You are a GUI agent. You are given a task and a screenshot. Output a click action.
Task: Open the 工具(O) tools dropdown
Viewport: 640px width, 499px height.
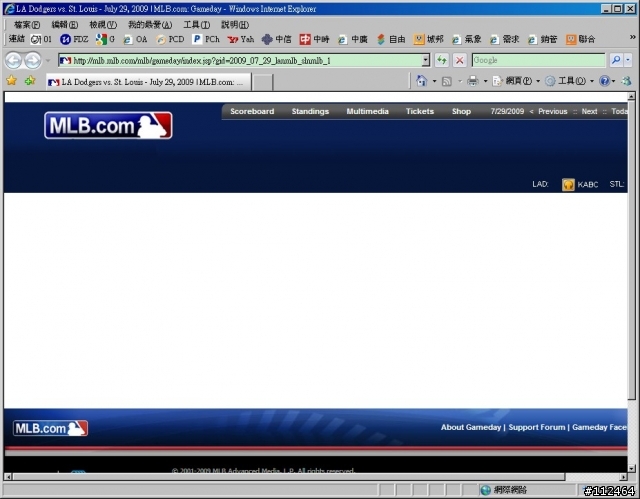(x=570, y=81)
